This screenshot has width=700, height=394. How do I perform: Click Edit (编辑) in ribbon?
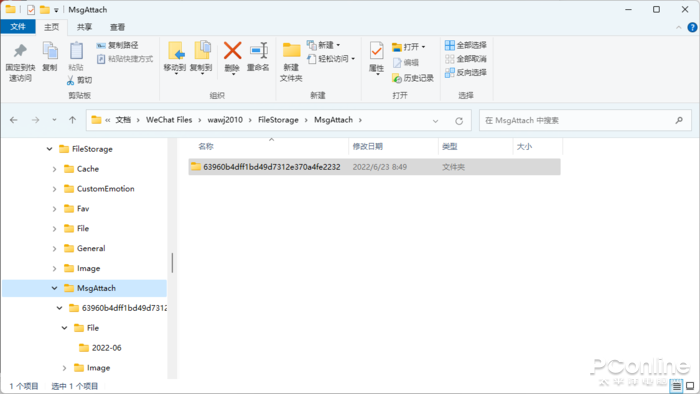406,62
